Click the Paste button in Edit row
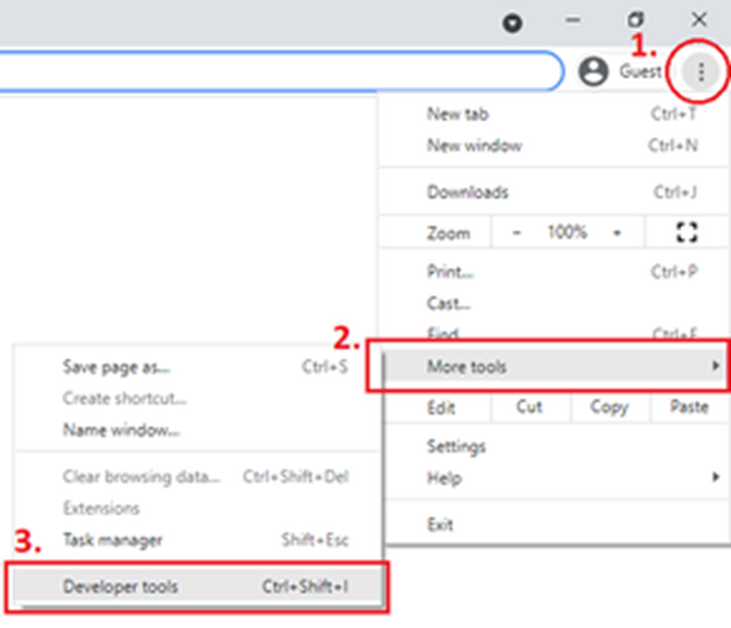731x628 pixels. pos(690,408)
